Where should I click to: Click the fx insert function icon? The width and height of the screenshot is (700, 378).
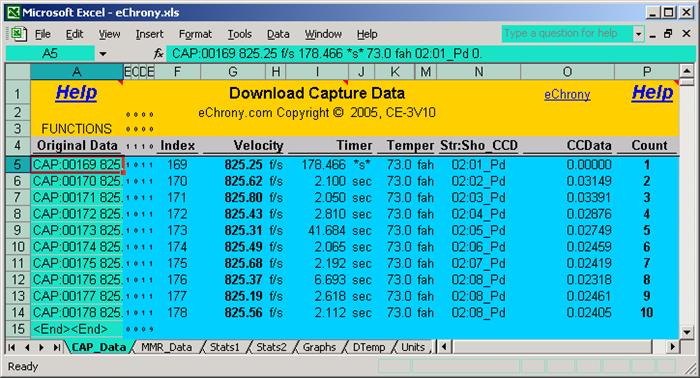(158, 54)
